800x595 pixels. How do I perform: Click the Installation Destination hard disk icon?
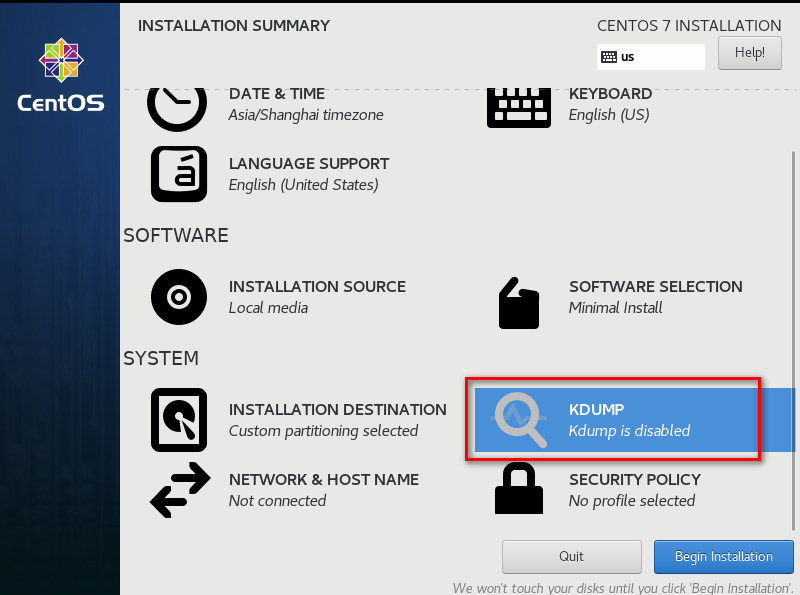179,420
